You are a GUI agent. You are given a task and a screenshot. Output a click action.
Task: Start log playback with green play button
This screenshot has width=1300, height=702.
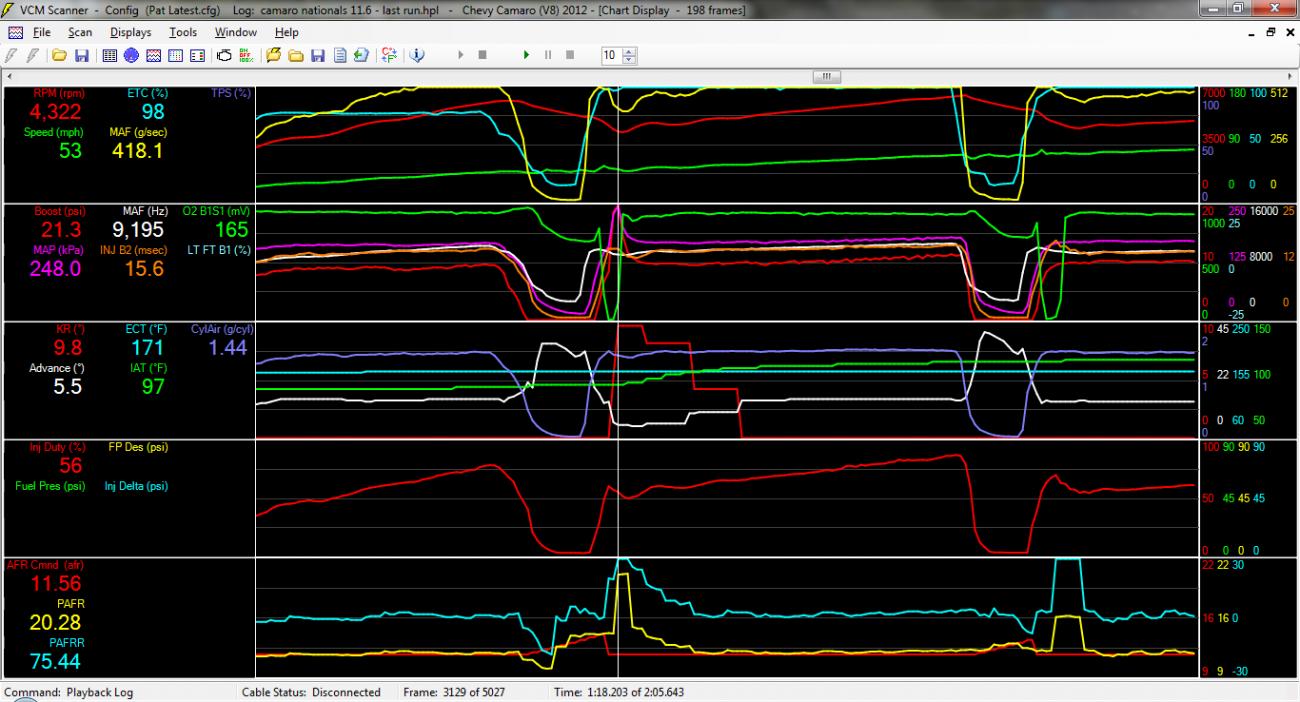526,55
